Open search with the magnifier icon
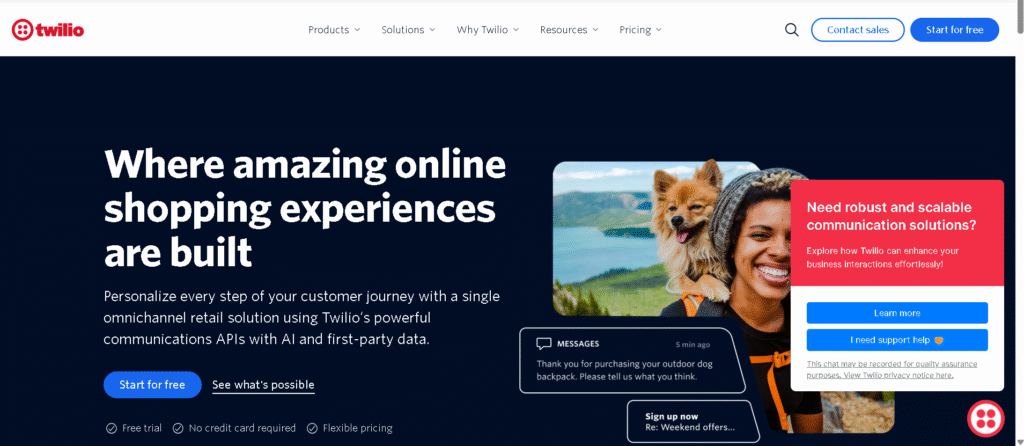 point(792,30)
